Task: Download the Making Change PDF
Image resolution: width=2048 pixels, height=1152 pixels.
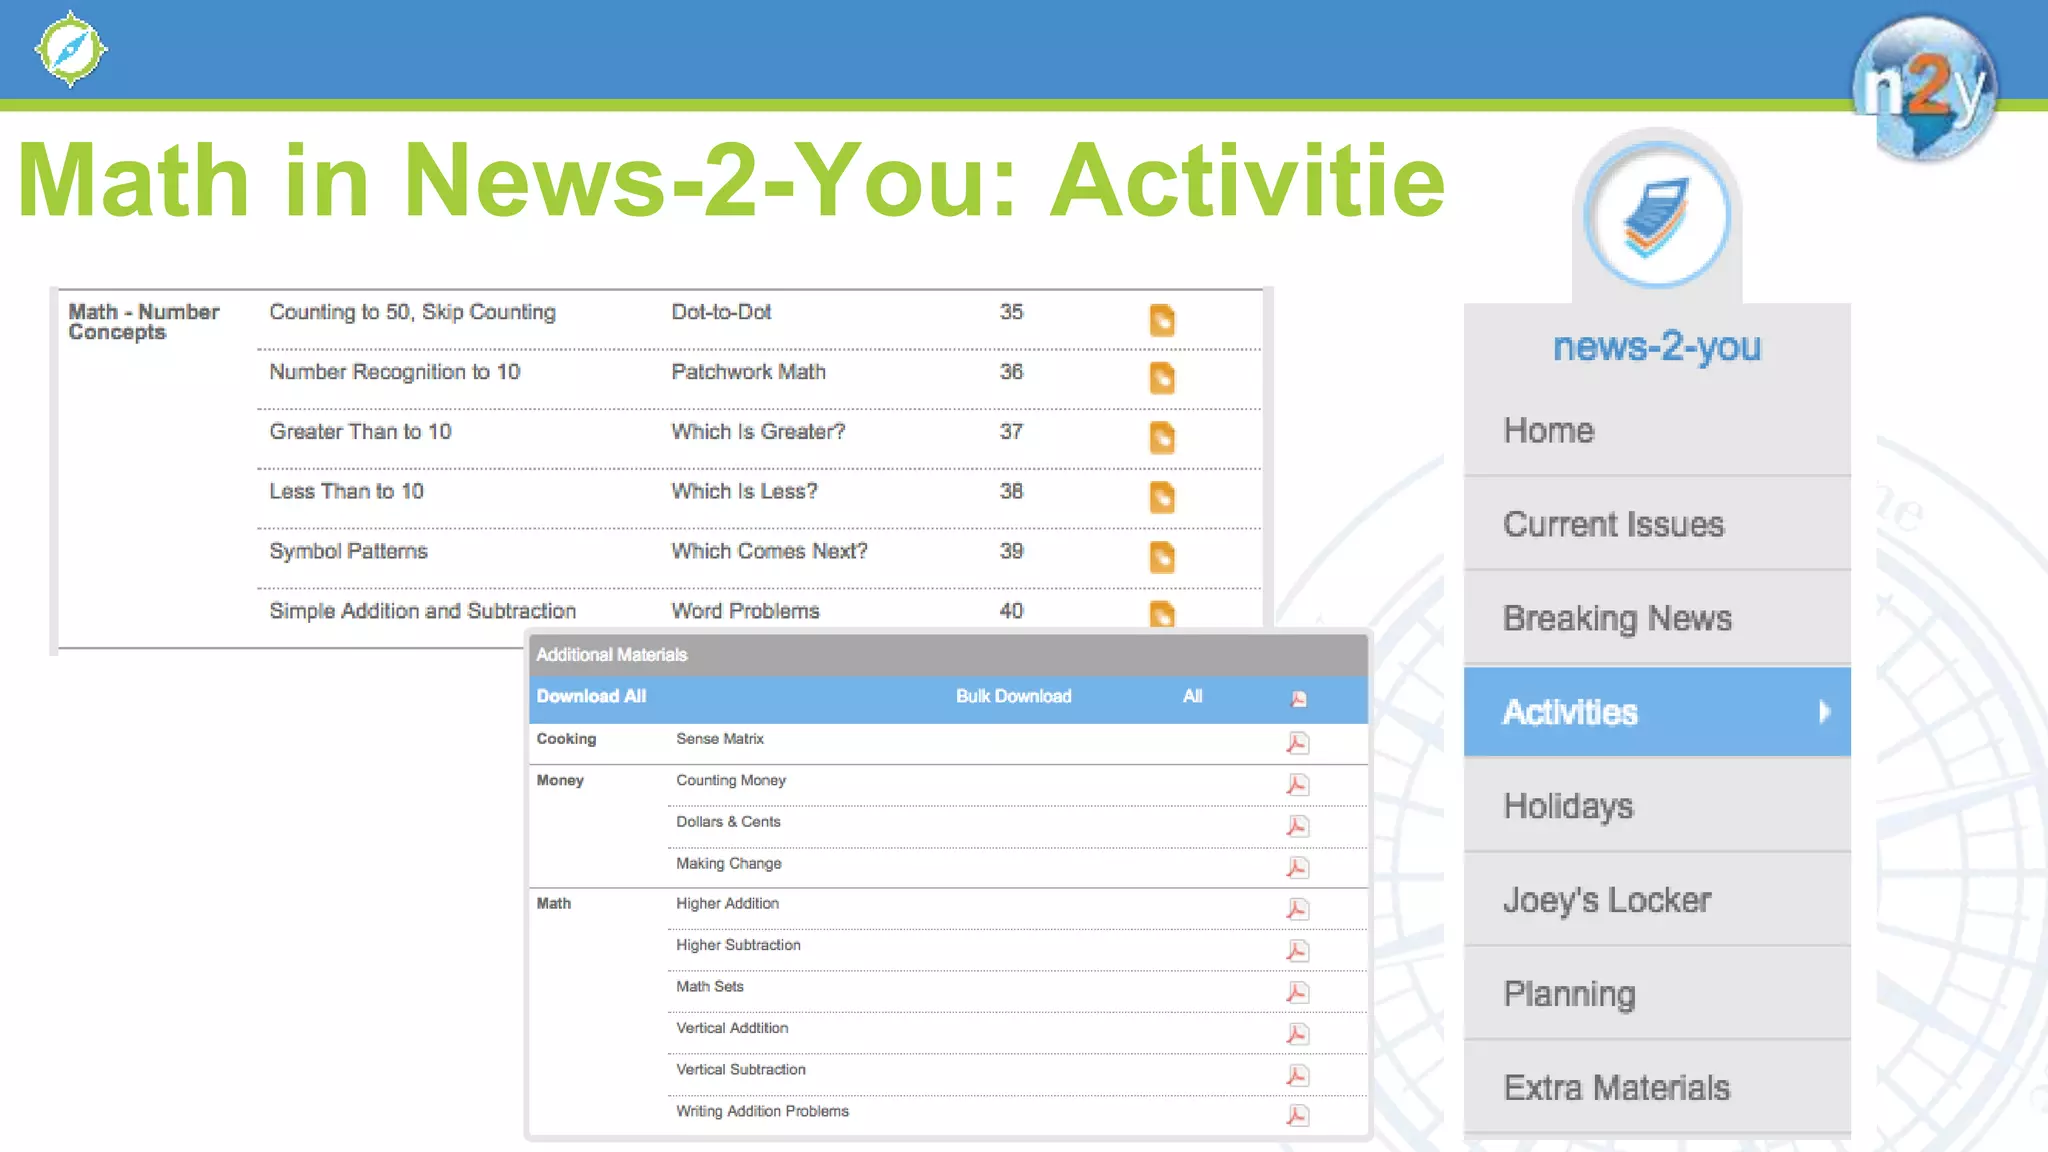Action: click(1297, 868)
